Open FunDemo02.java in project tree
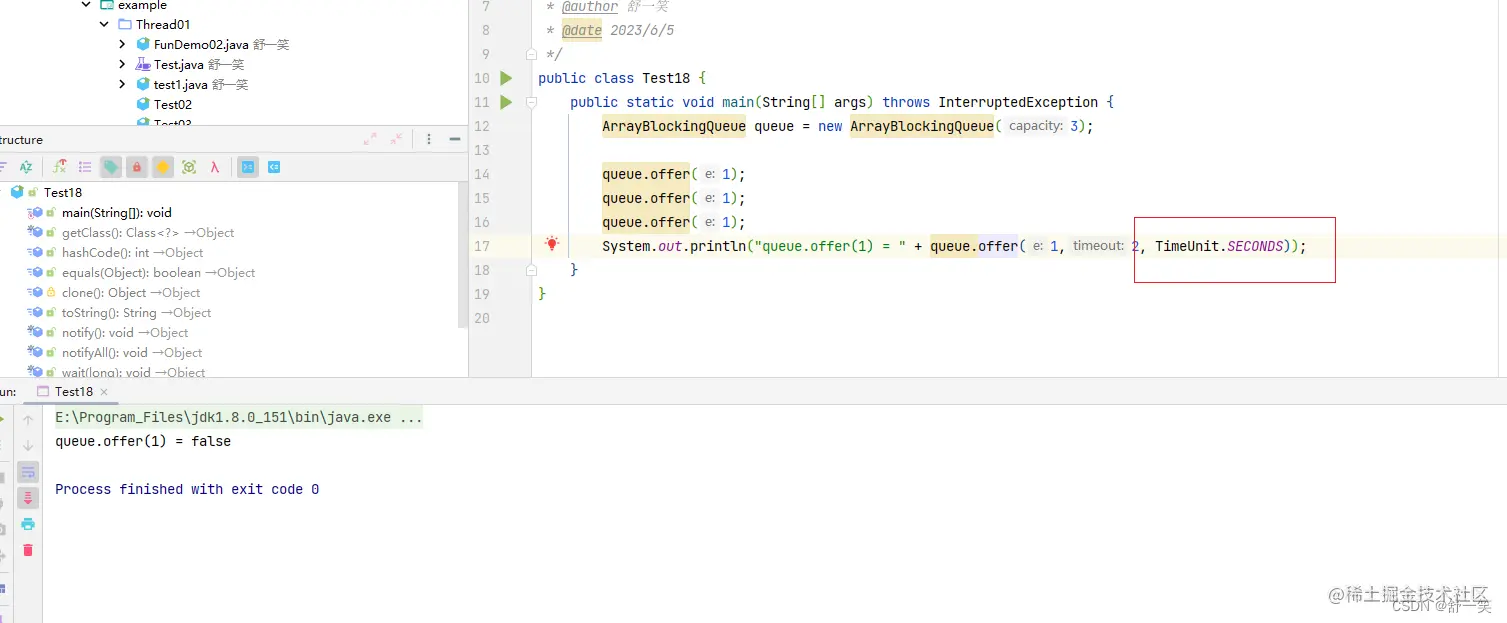The width and height of the screenshot is (1507, 623). (x=201, y=44)
